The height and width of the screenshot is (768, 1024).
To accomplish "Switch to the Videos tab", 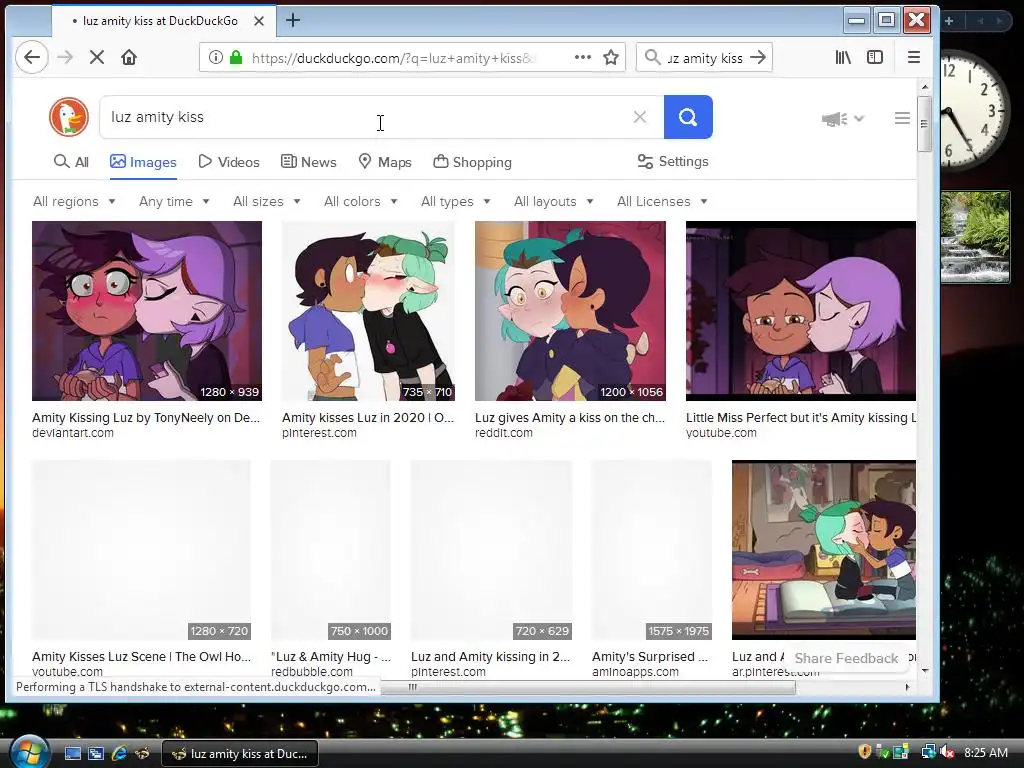I will 229,162.
